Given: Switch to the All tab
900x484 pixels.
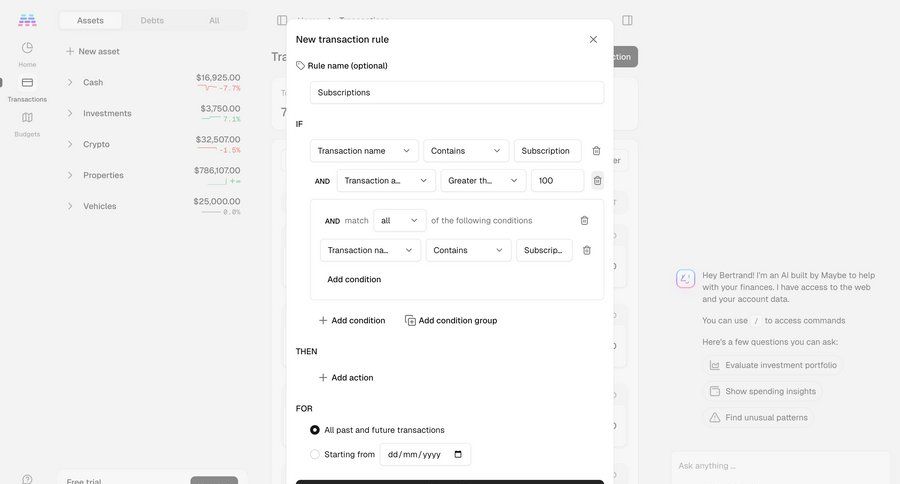Looking at the screenshot, I should pyautogui.click(x=214, y=20).
